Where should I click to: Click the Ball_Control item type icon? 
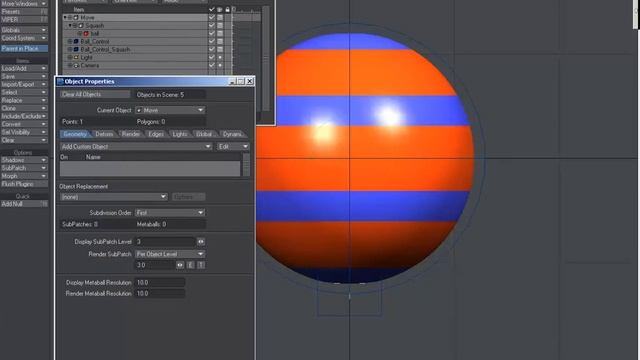pyautogui.click(x=76, y=42)
